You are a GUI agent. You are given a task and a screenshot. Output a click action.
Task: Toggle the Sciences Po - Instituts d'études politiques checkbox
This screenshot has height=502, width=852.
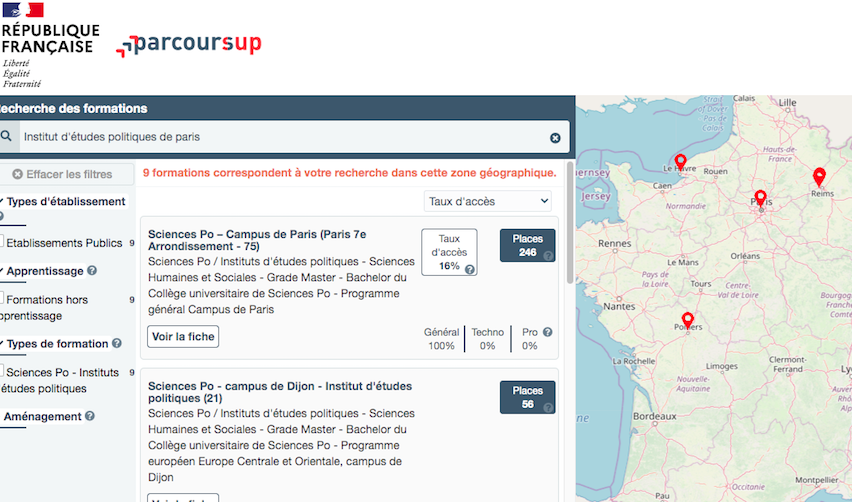tap(2, 370)
